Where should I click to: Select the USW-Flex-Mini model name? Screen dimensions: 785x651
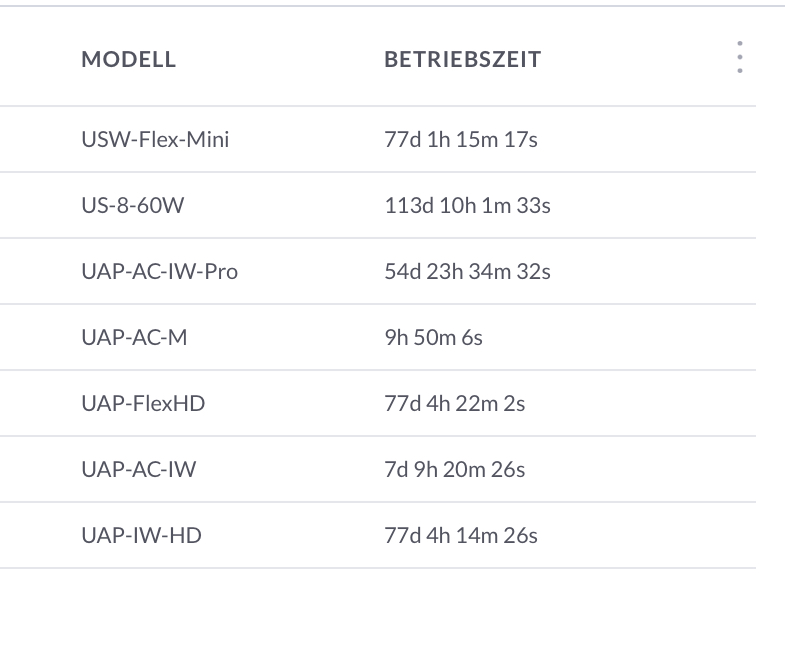tap(155, 140)
